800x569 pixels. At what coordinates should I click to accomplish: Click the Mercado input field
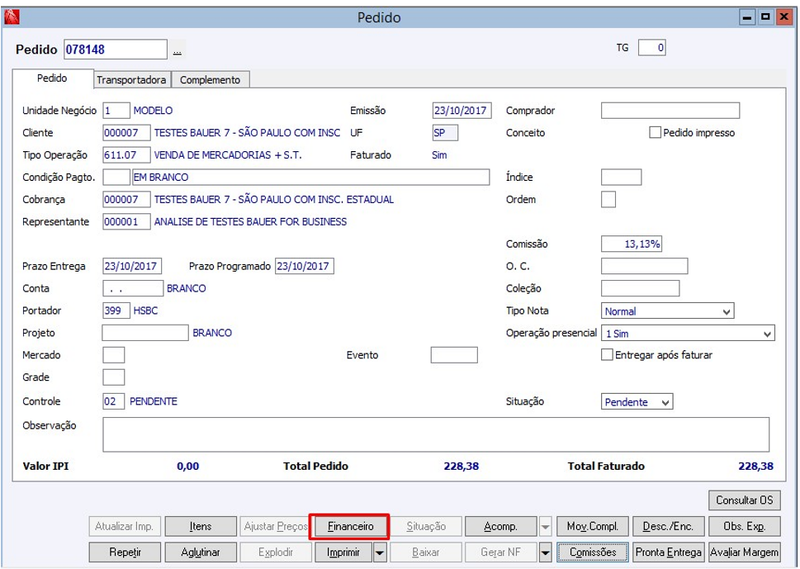[113, 355]
